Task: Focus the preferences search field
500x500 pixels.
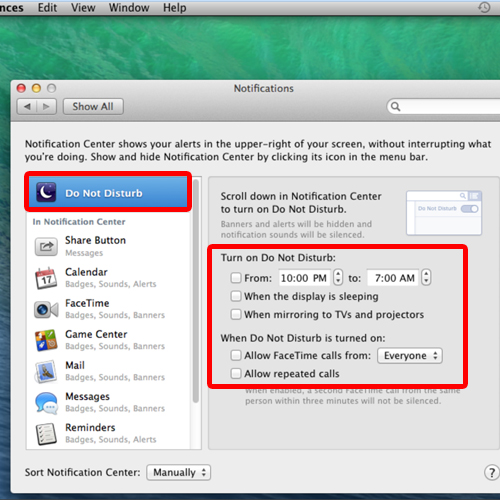Action: point(443,106)
